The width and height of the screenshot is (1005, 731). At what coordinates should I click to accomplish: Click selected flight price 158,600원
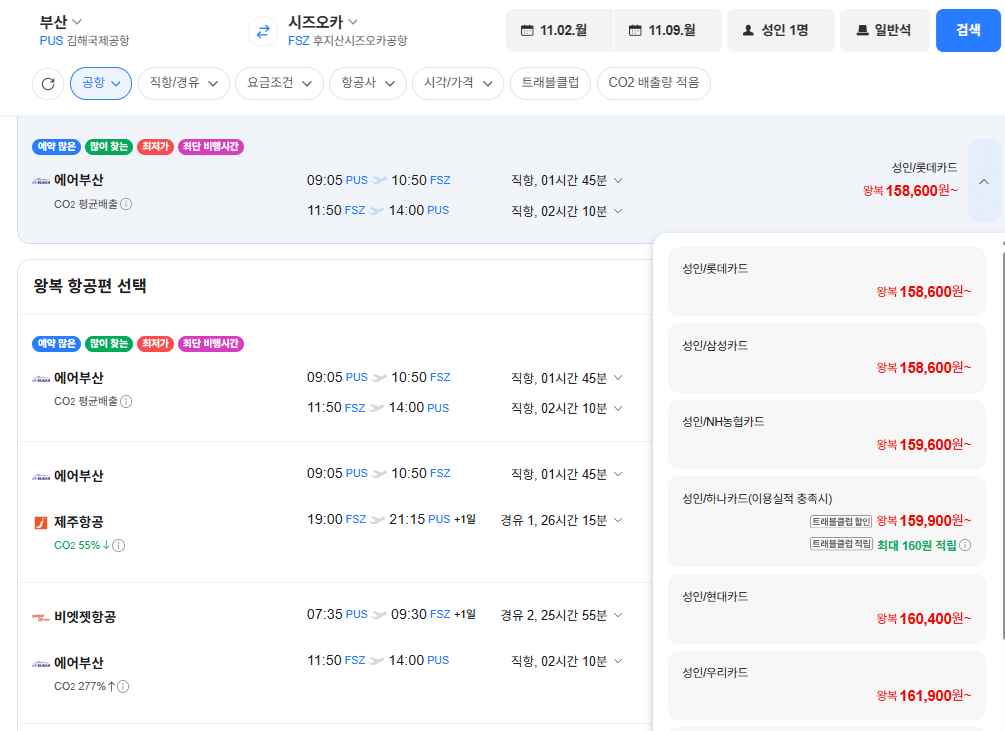910,190
